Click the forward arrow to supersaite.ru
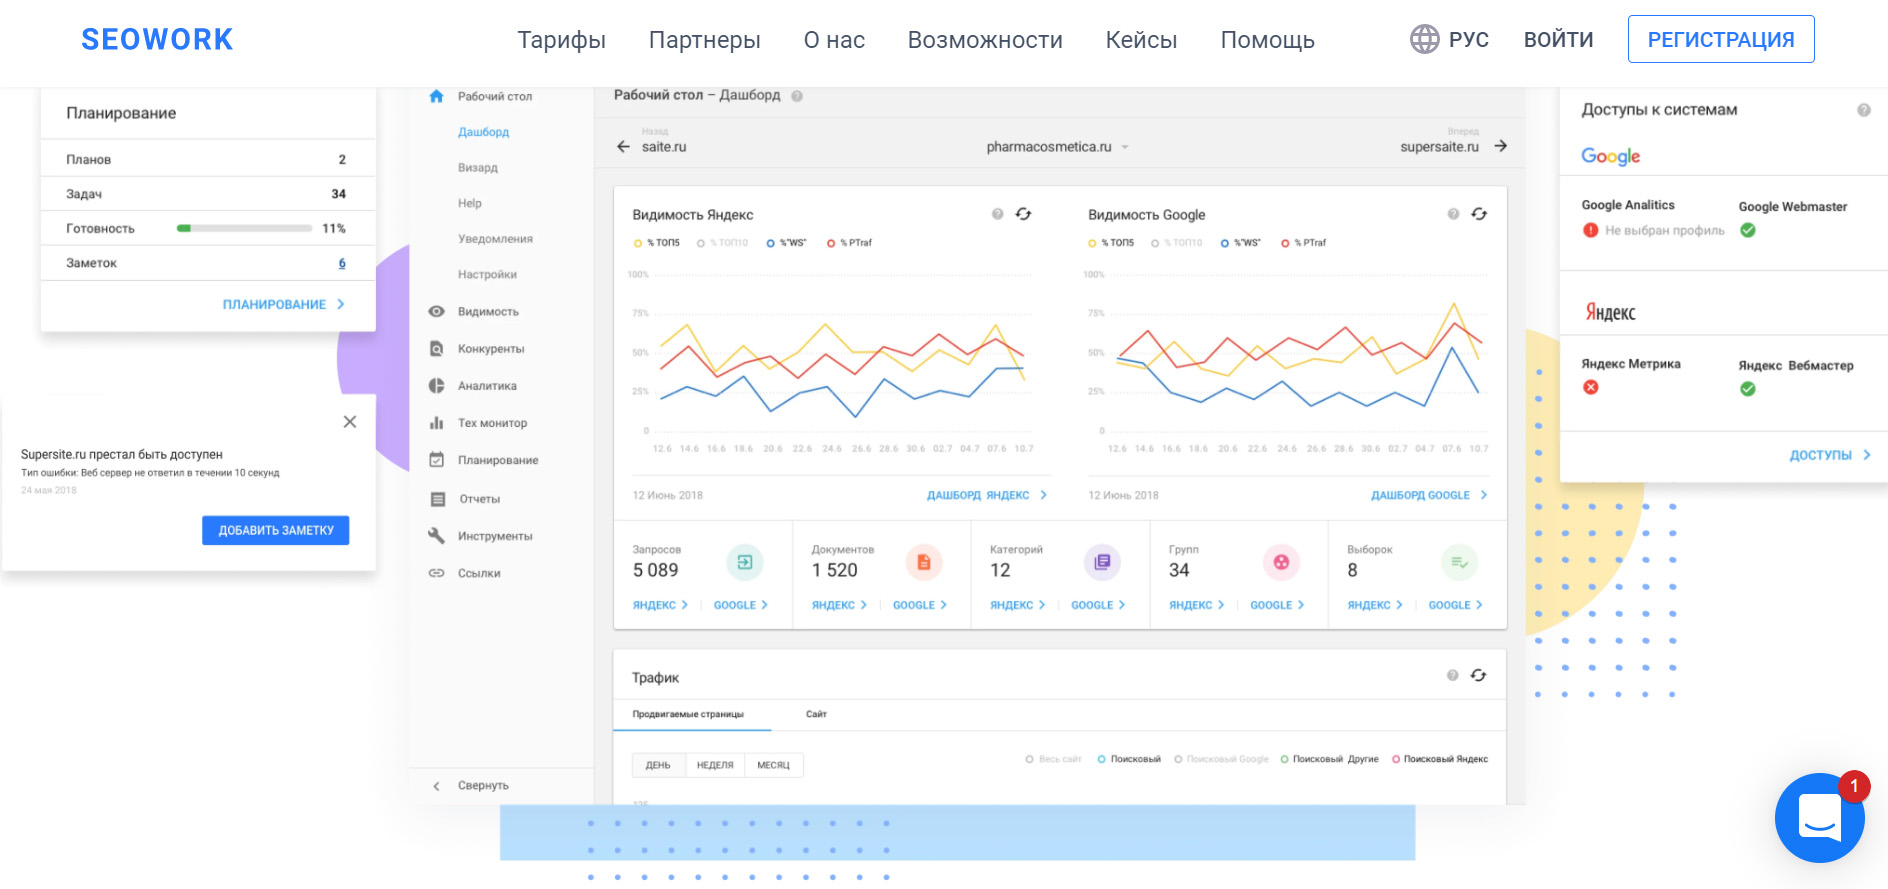This screenshot has height=889, width=1888. click(1500, 146)
